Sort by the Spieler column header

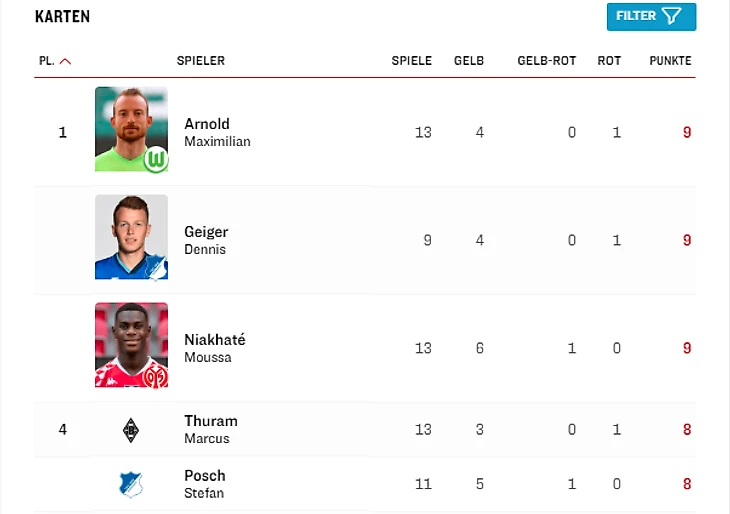click(x=201, y=61)
